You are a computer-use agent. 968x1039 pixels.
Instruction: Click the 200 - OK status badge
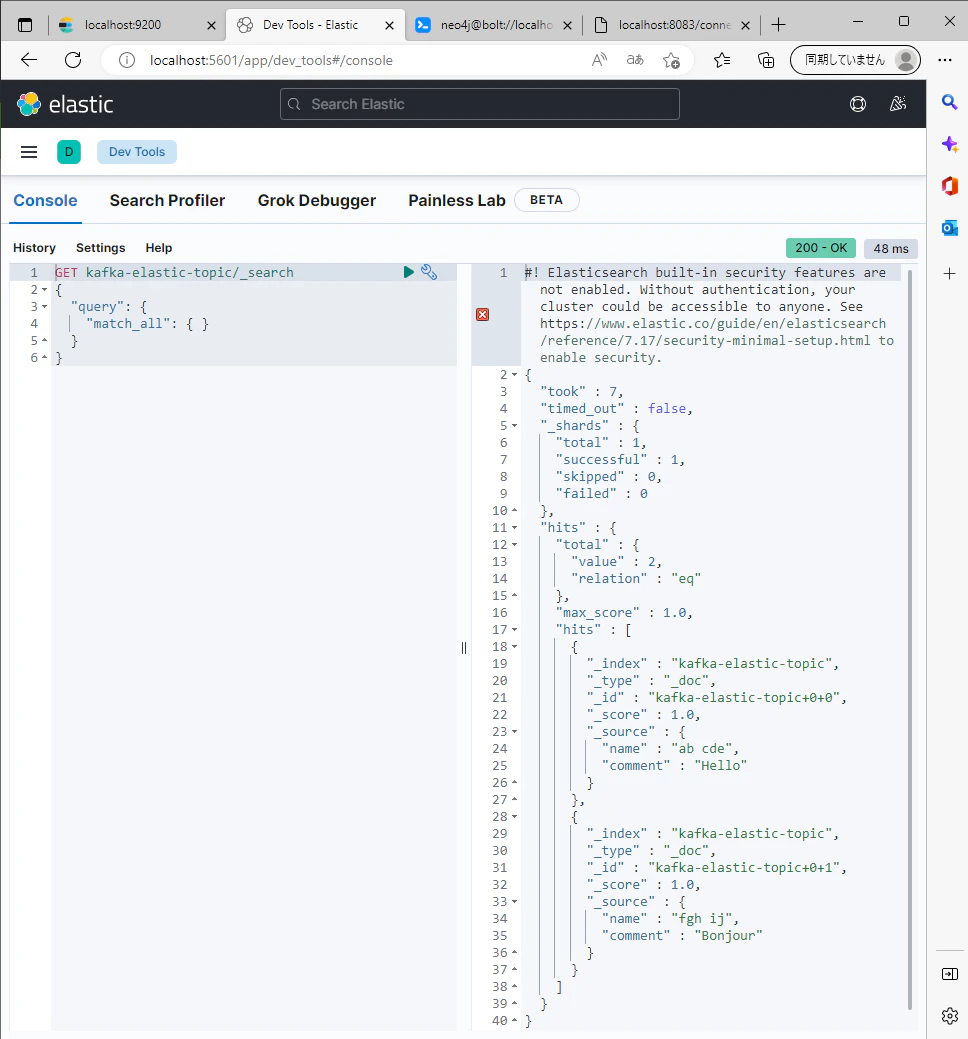(821, 248)
